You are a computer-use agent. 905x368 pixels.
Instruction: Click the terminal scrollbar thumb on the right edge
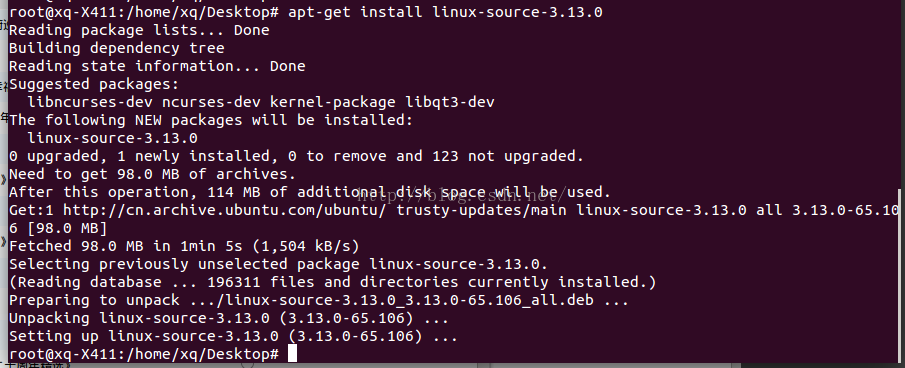[901, 275]
